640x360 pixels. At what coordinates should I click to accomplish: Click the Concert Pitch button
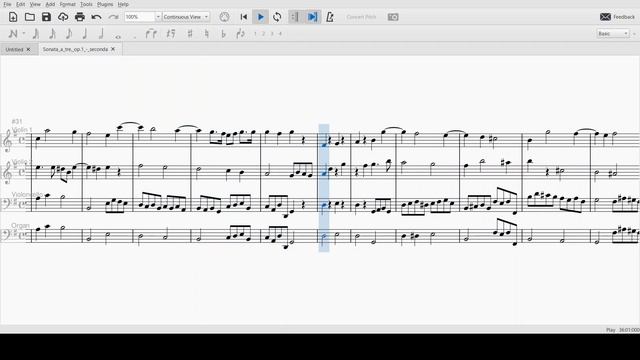361,17
